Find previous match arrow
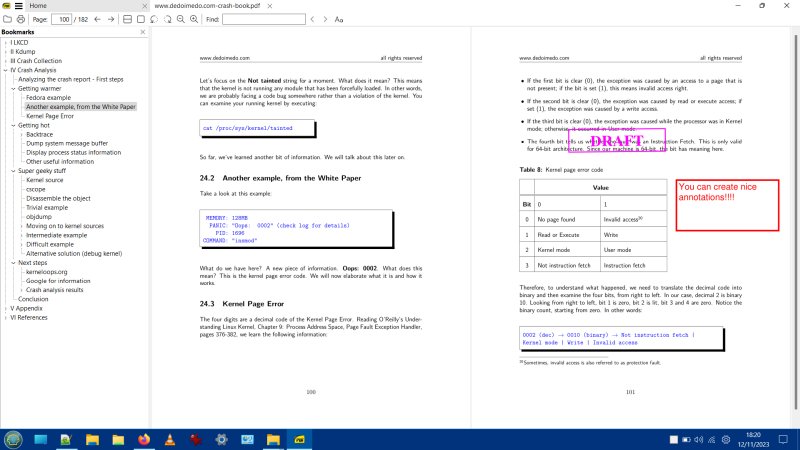Viewport: 800px width, 450px height. pyautogui.click(x=312, y=19)
